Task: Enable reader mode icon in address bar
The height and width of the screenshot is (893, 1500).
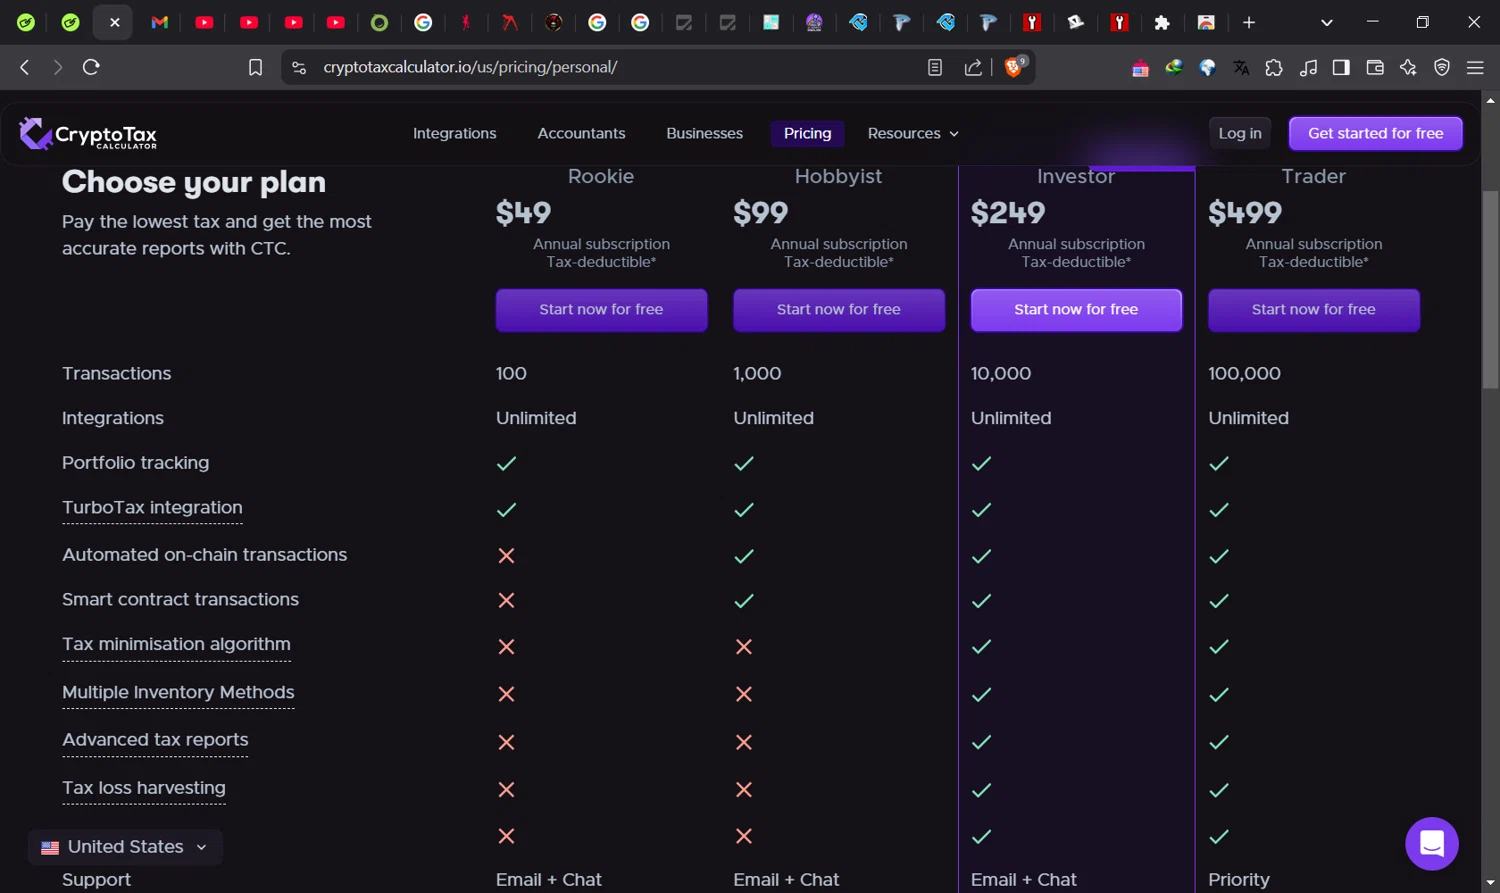Action: point(935,67)
